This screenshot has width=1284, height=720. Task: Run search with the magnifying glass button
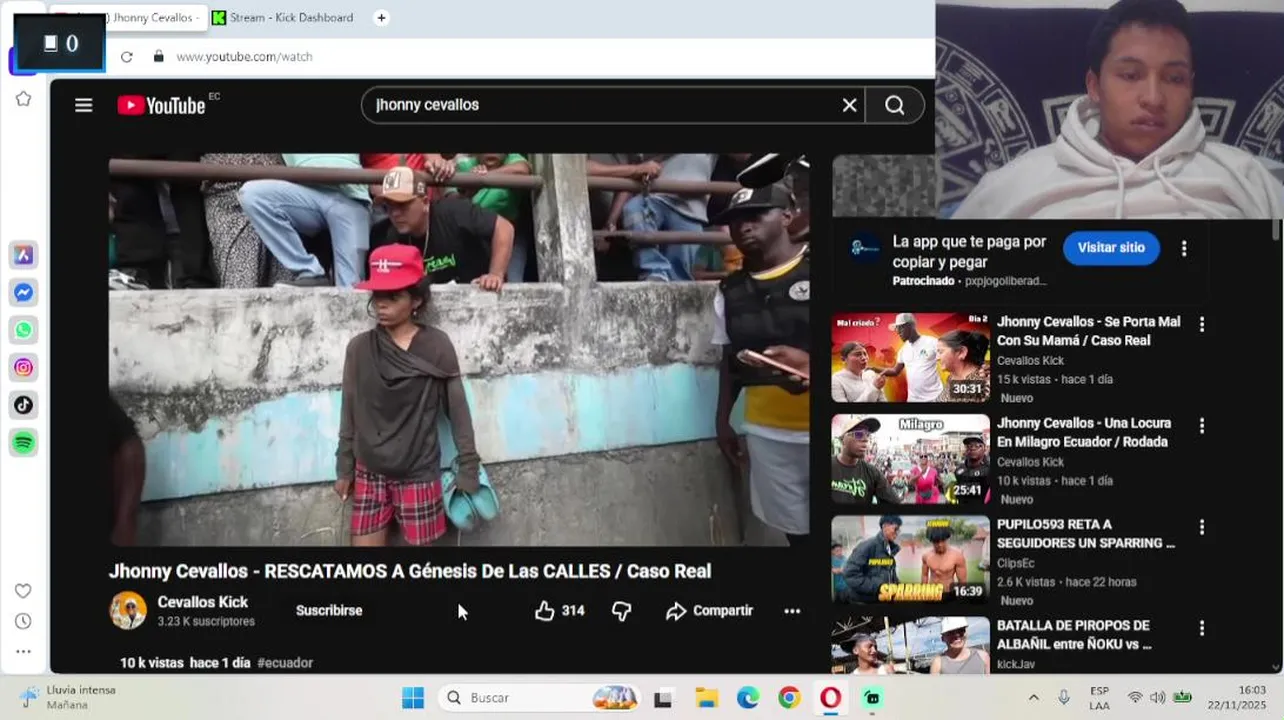(x=895, y=105)
